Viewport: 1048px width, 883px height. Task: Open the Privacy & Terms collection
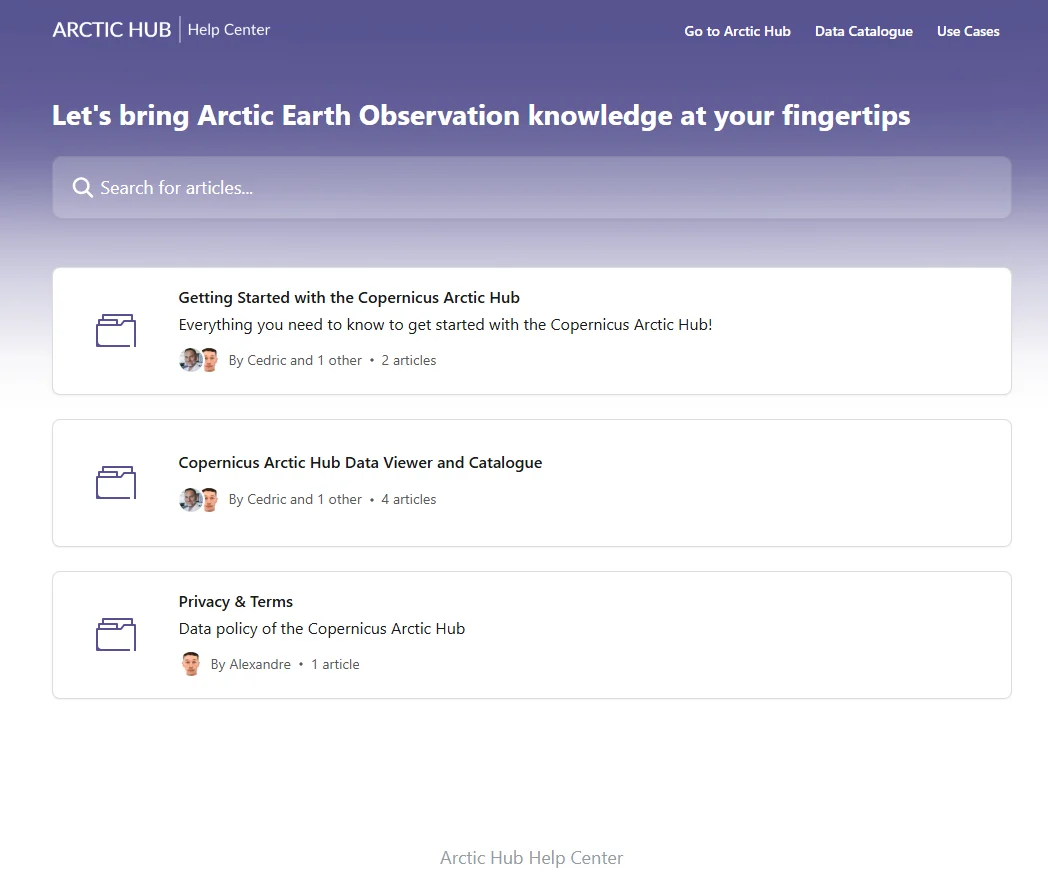pos(235,602)
